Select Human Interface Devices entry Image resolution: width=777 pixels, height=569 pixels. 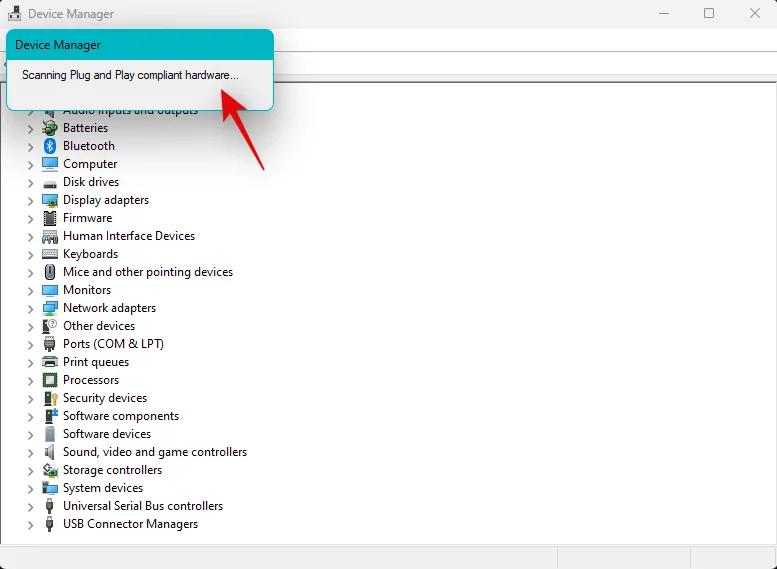[128, 236]
